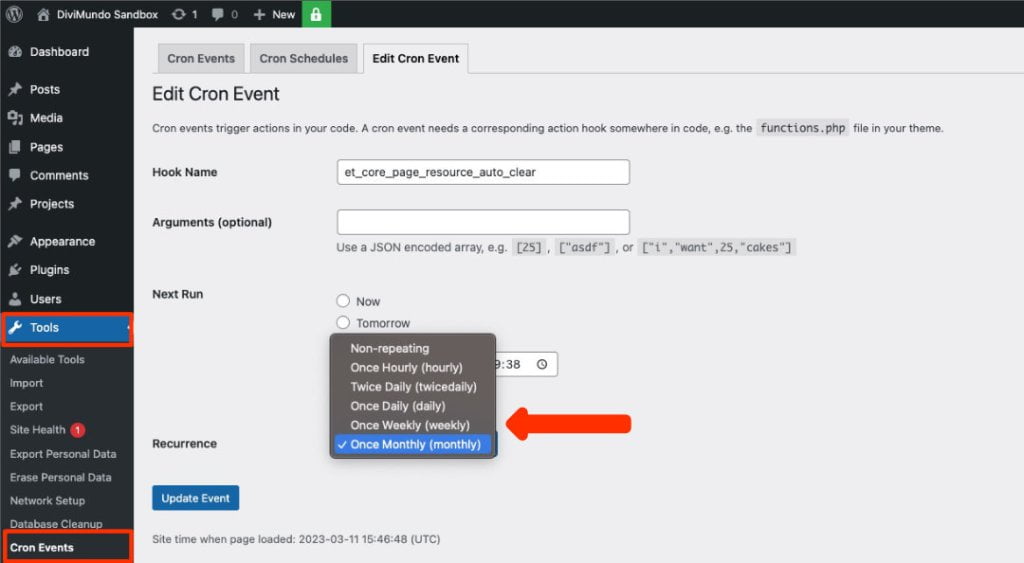Image resolution: width=1024 pixels, height=563 pixels.
Task: Click the plus New icon
Action: (259, 14)
